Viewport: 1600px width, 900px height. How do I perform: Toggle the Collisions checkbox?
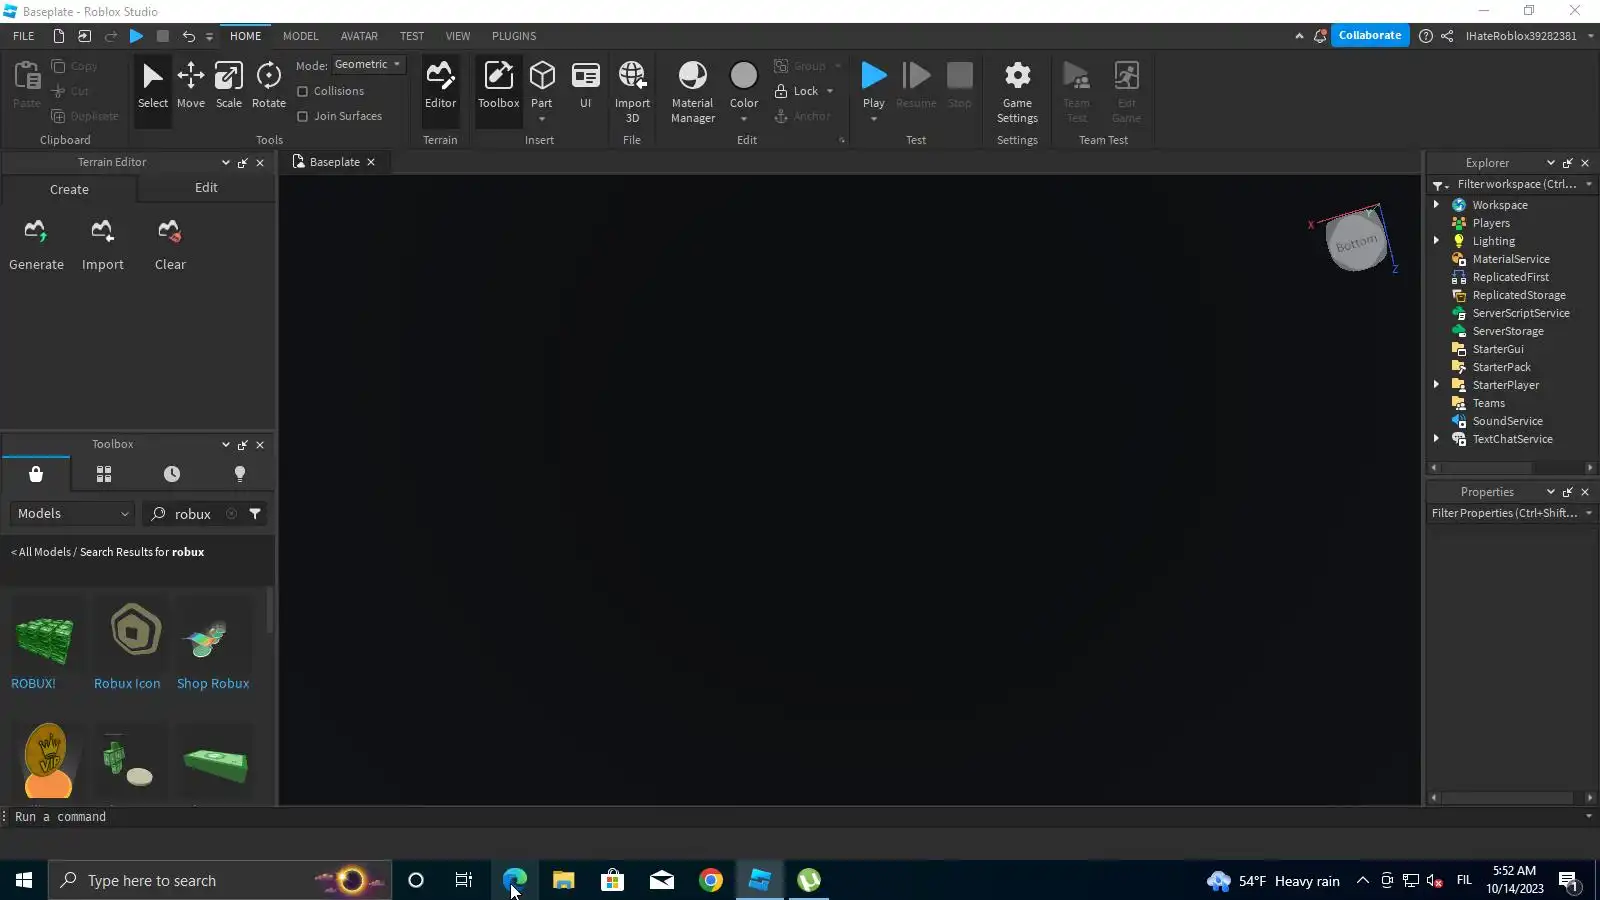(303, 91)
